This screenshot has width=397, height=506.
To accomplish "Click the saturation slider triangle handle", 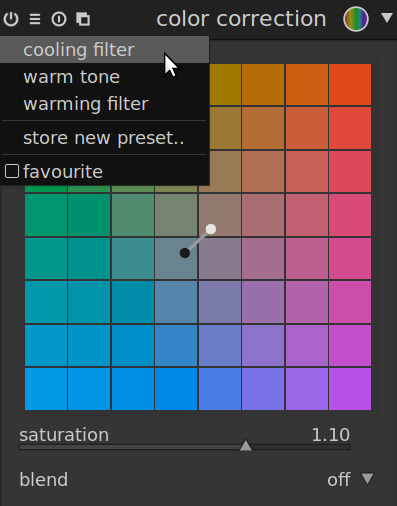I will click(246, 445).
